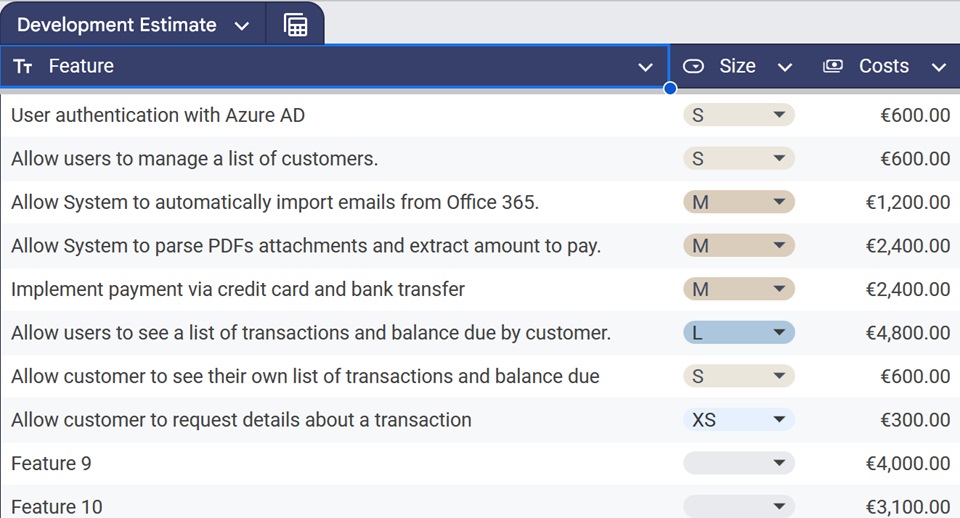Click the blue selection handle under Feature header

[x=670, y=88]
